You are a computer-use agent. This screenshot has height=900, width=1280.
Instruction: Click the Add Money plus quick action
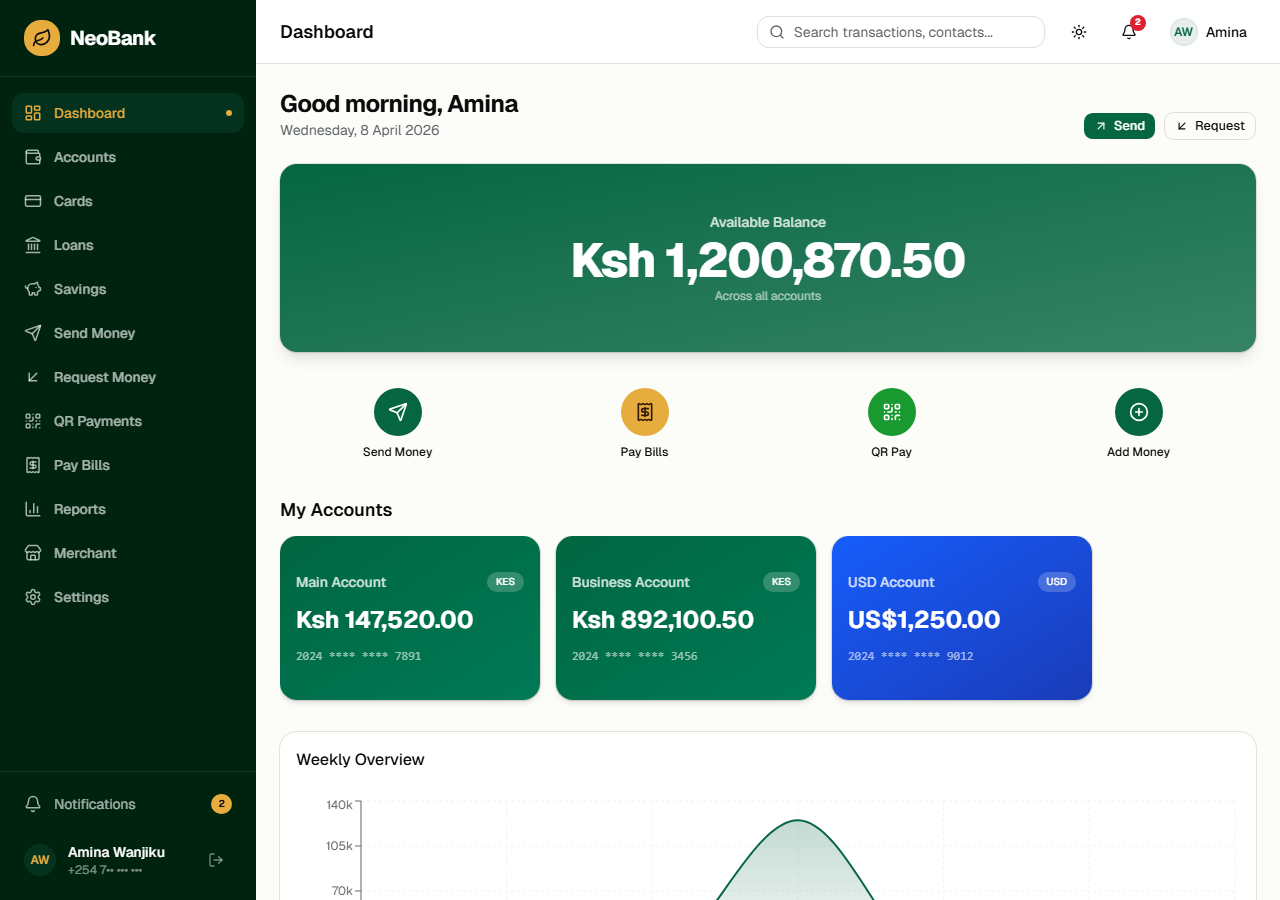click(1139, 412)
